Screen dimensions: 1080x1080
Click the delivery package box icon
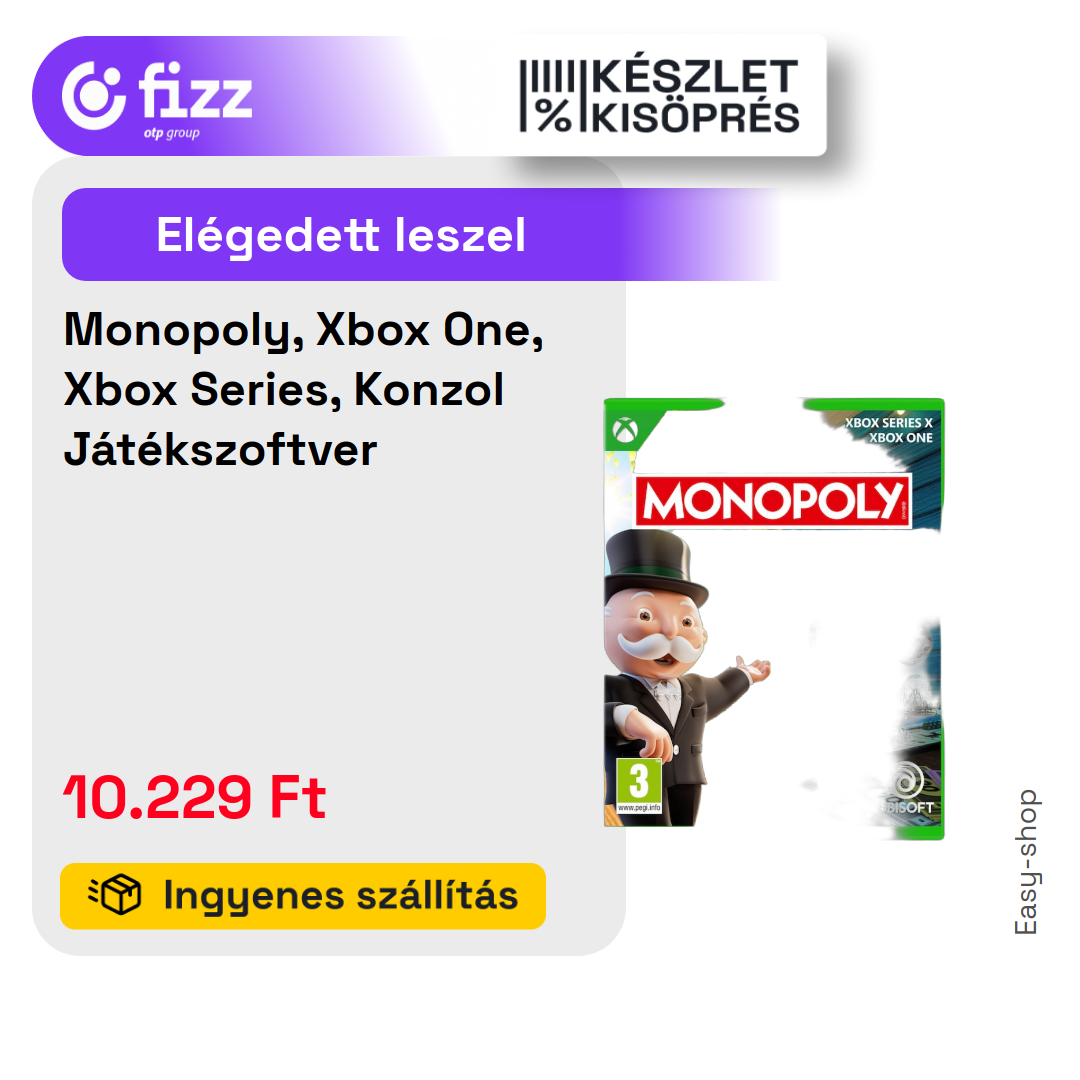pyautogui.click(x=115, y=895)
